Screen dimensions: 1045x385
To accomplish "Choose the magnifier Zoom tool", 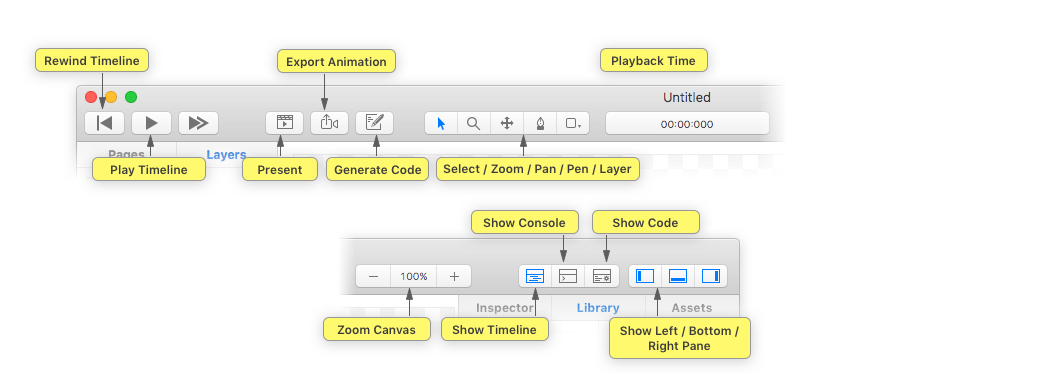I will 473,123.
